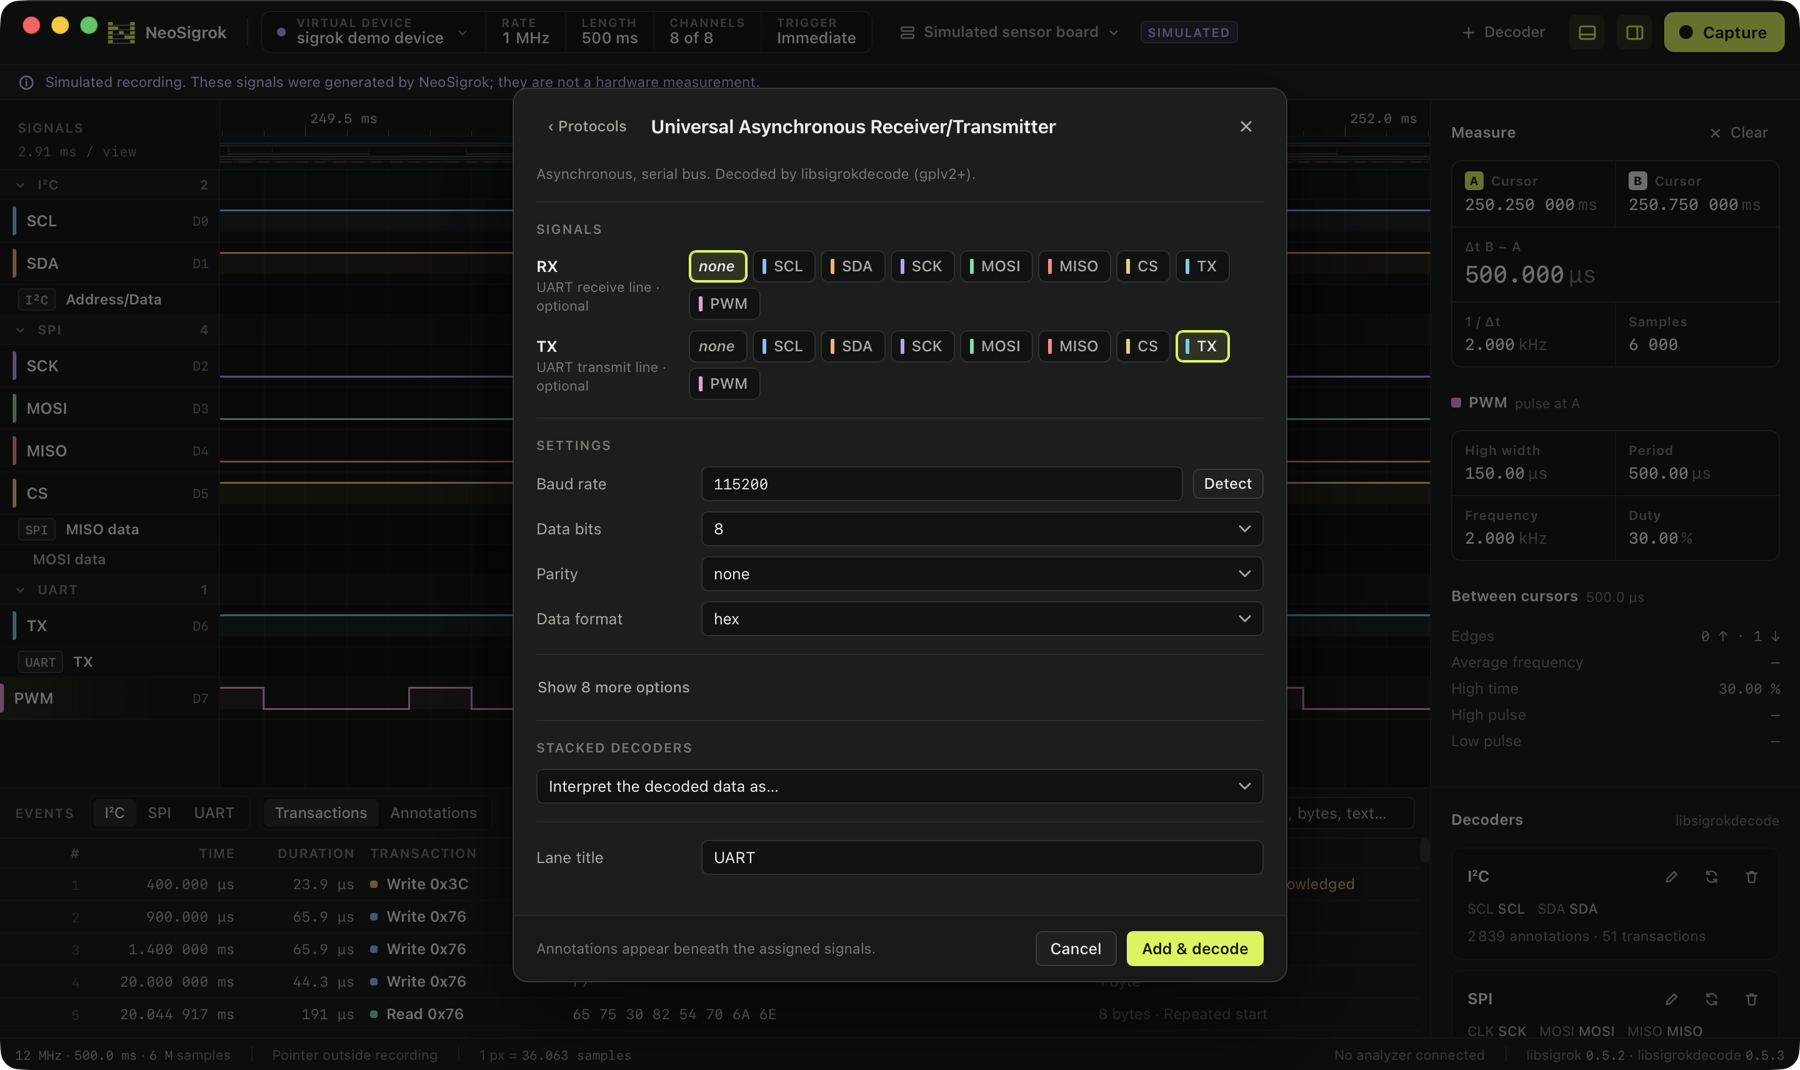
Task: Click Add & decode button
Action: click(x=1194, y=949)
